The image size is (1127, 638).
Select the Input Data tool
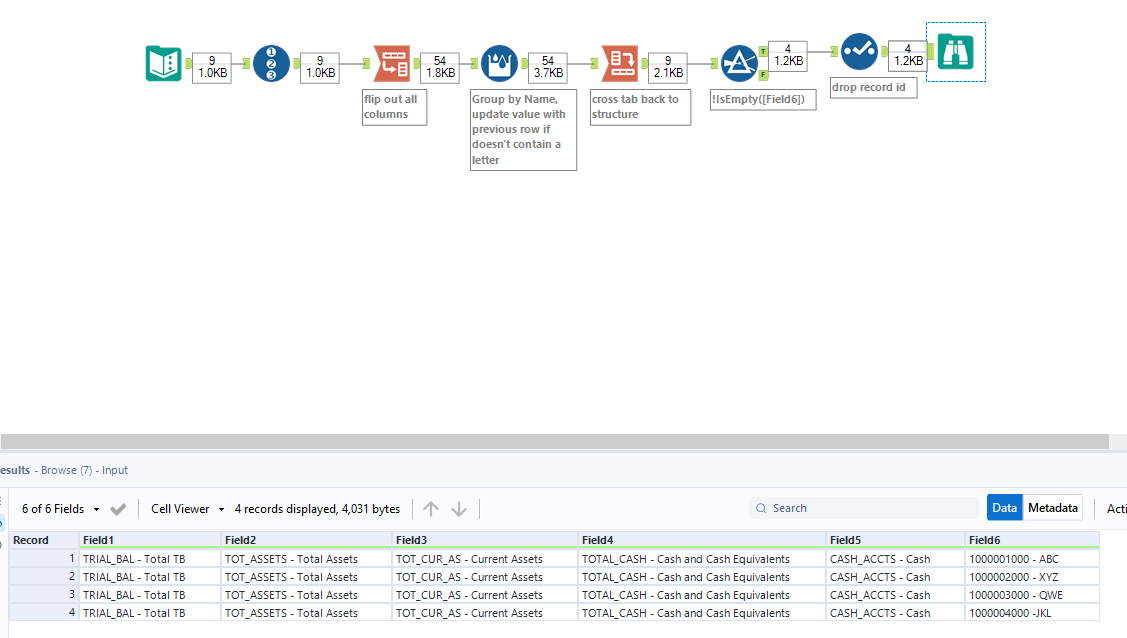[x=163, y=62]
